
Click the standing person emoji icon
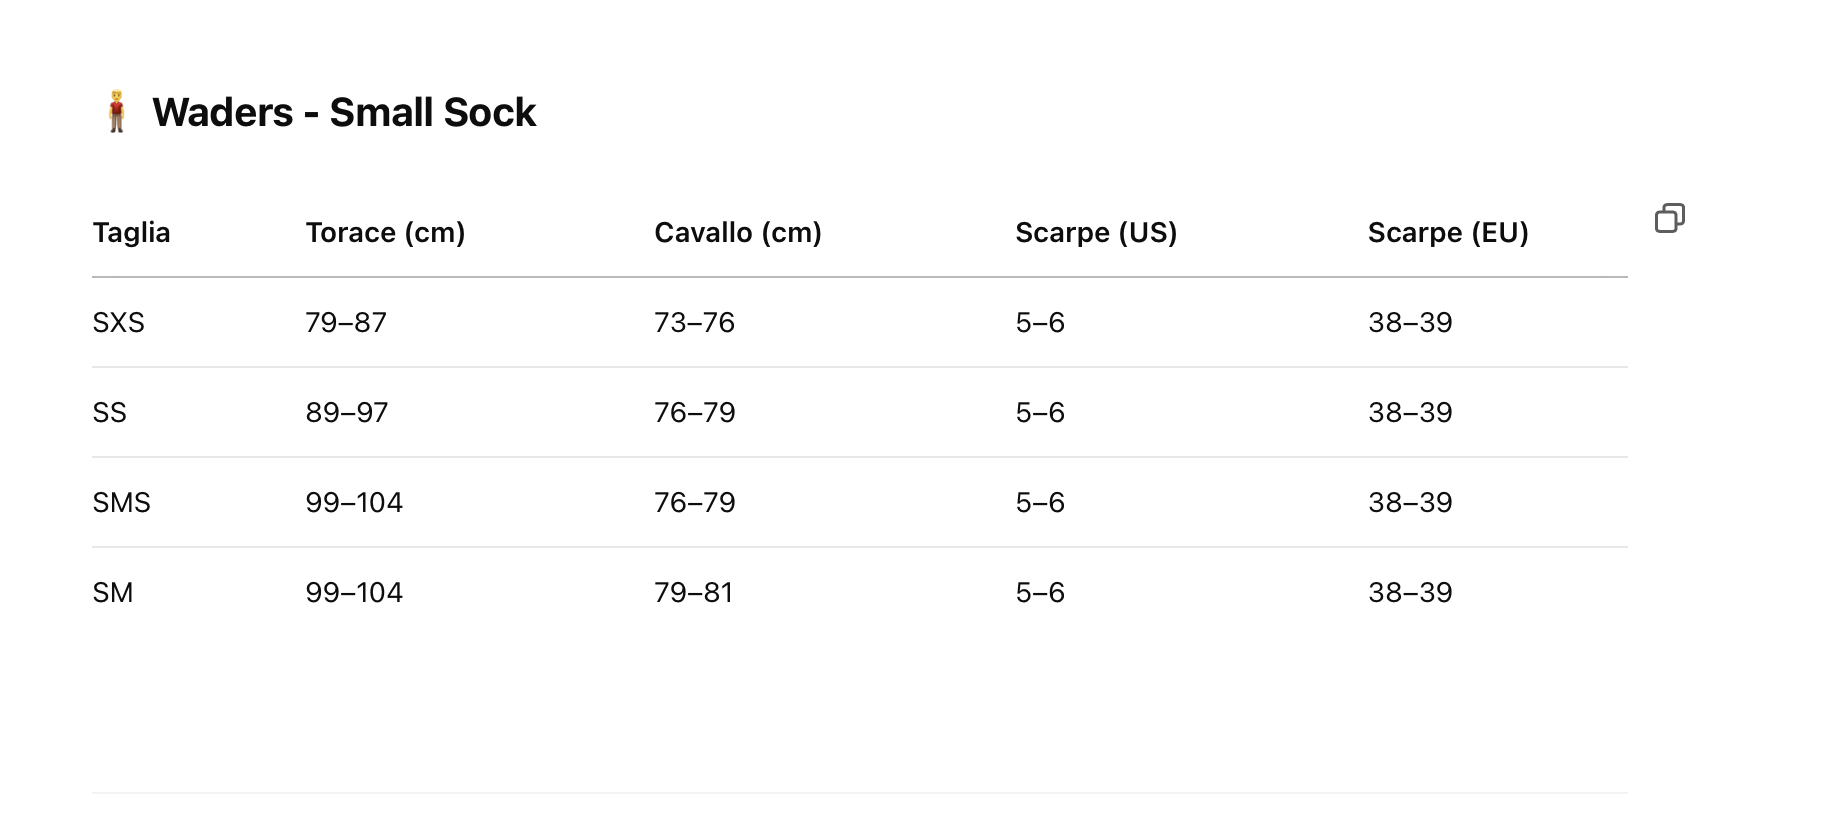117,112
